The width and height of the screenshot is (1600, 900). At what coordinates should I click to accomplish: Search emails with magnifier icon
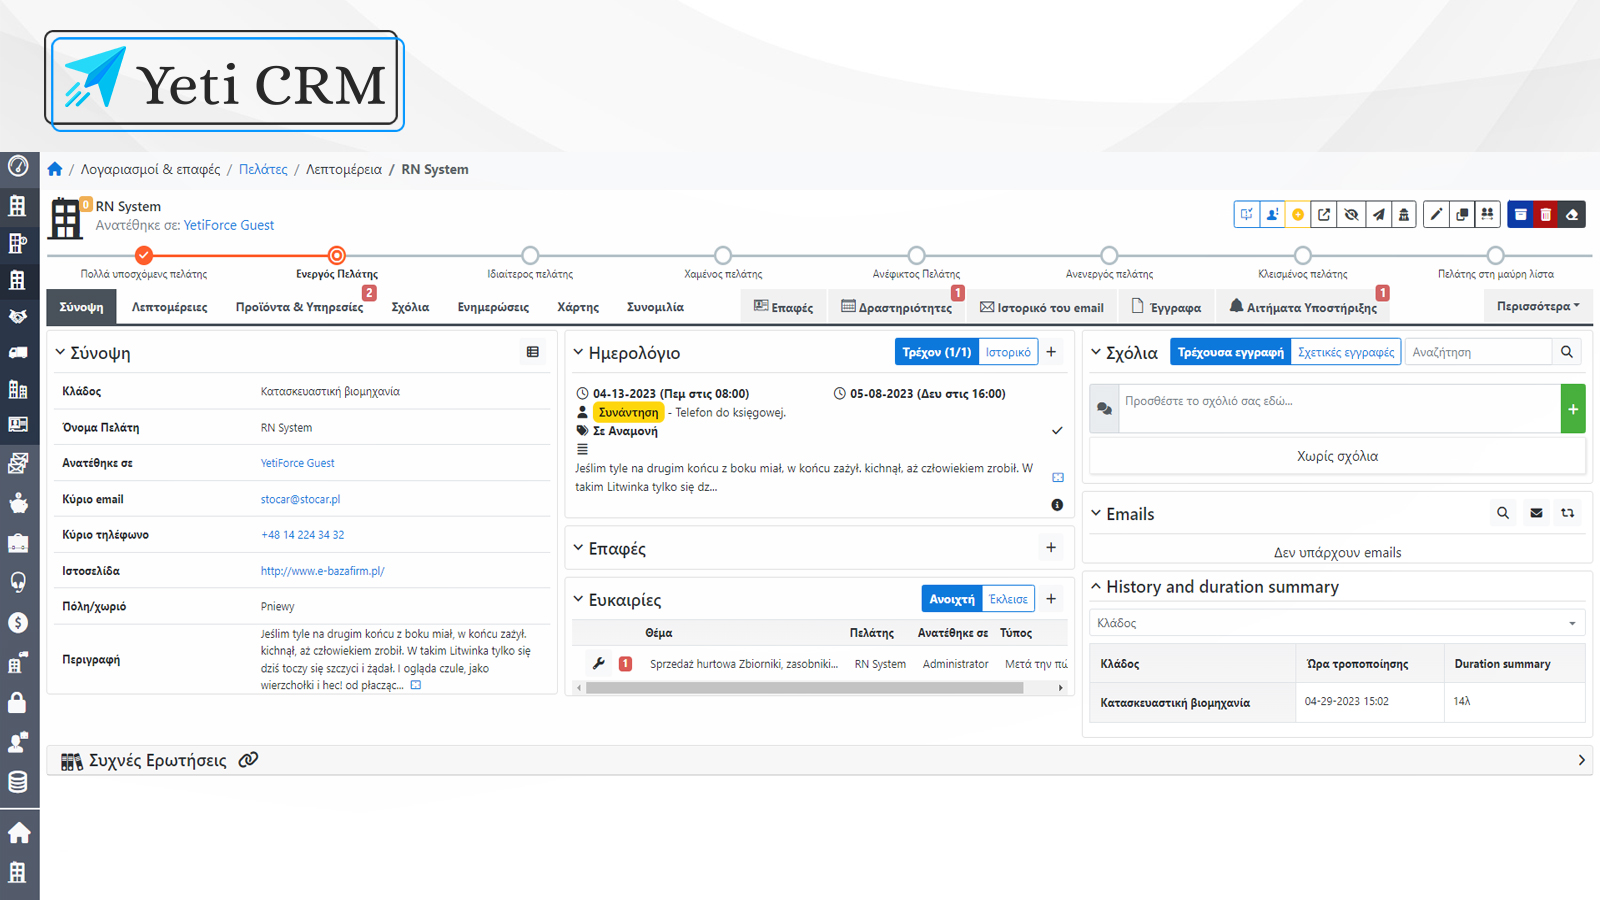(1503, 513)
